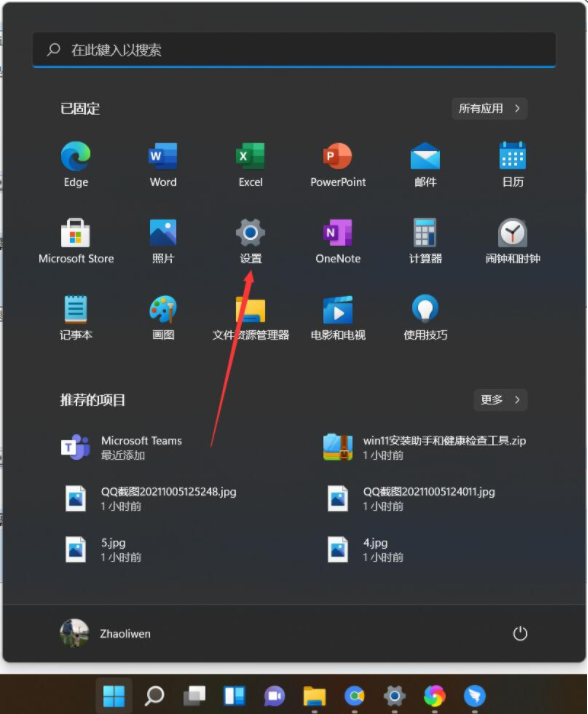This screenshot has height=714, width=588.
Task: Open QQ截图20211005124011.jpg recommended file
Action: 410,498
